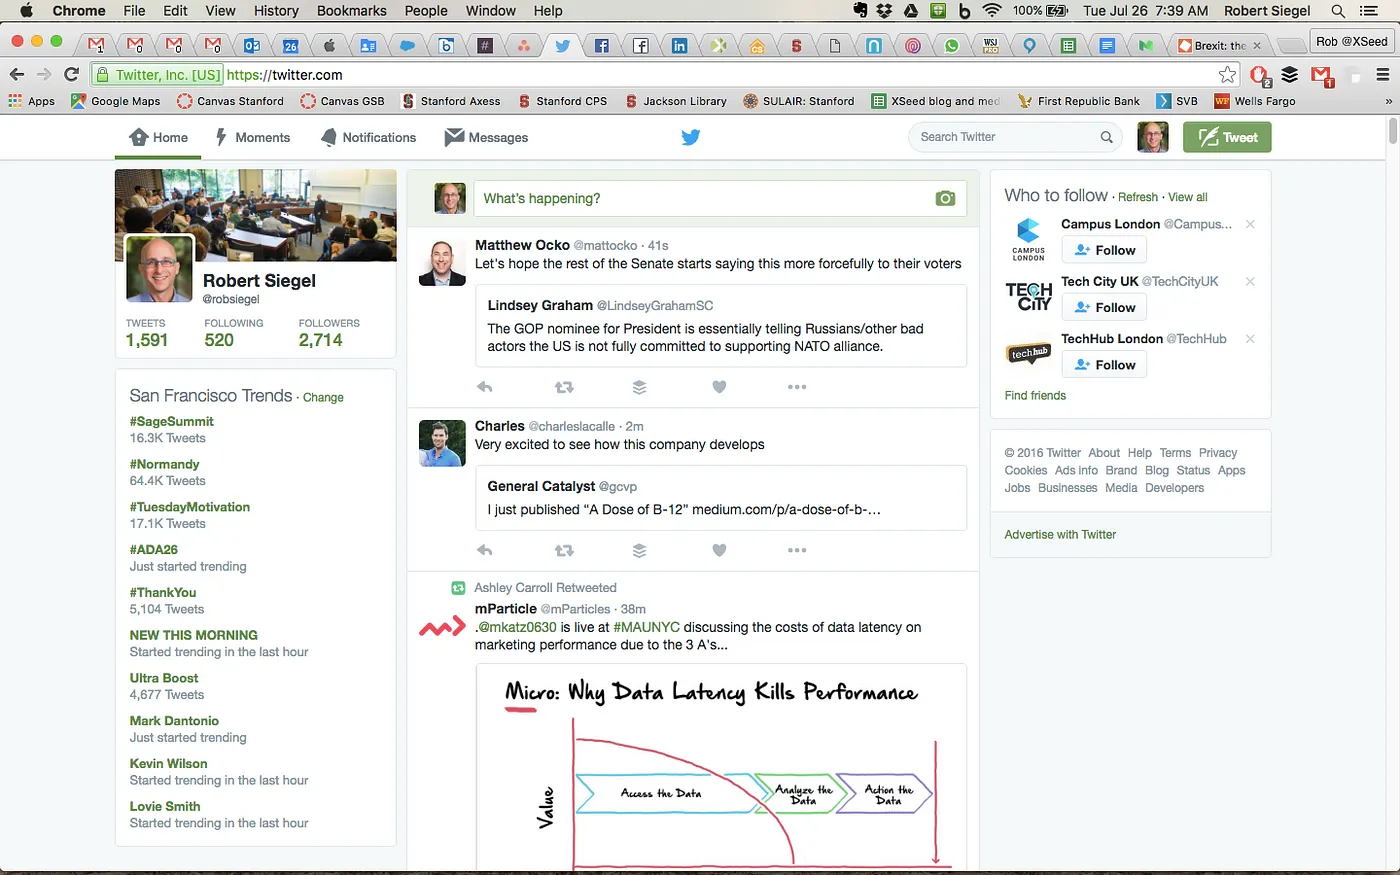The image size is (1400, 875).
Task: Open the Bookmarks menu in menu bar
Action: 352,11
